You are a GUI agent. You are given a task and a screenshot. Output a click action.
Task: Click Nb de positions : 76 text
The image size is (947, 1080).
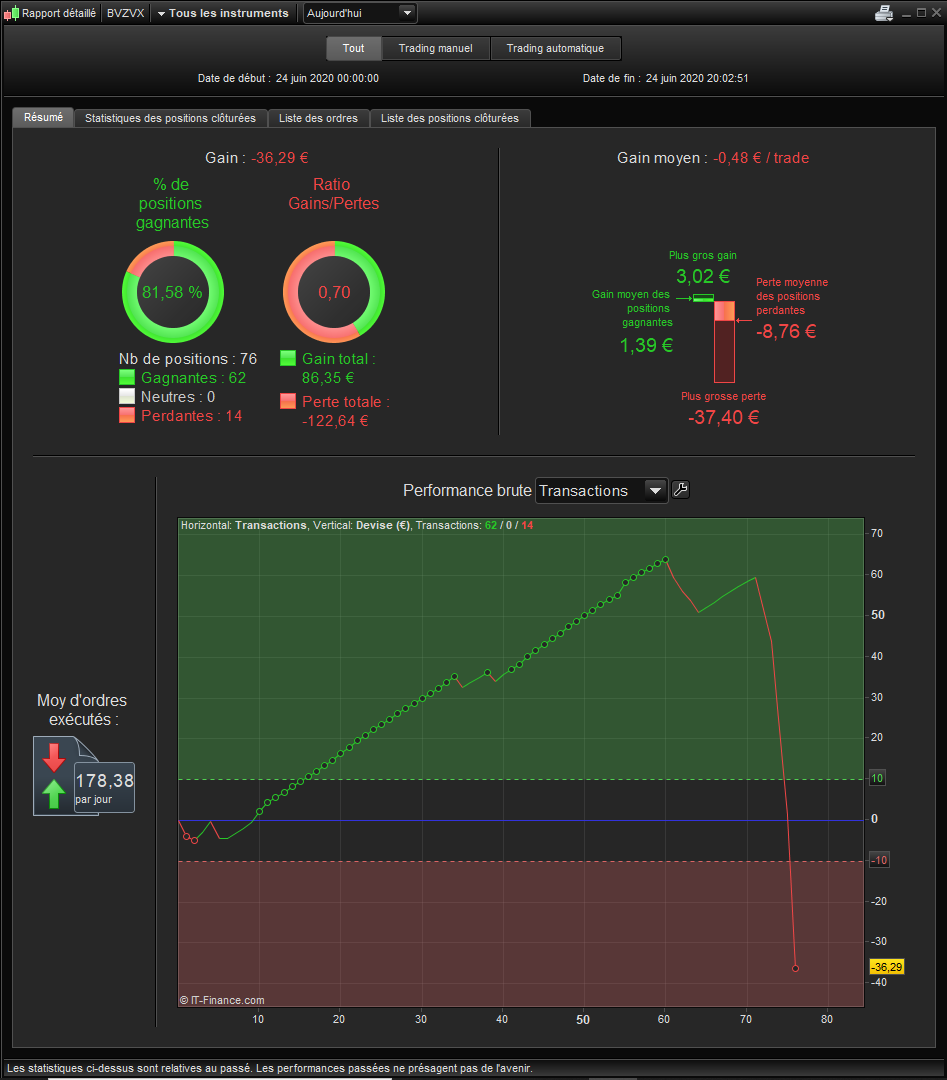click(187, 359)
